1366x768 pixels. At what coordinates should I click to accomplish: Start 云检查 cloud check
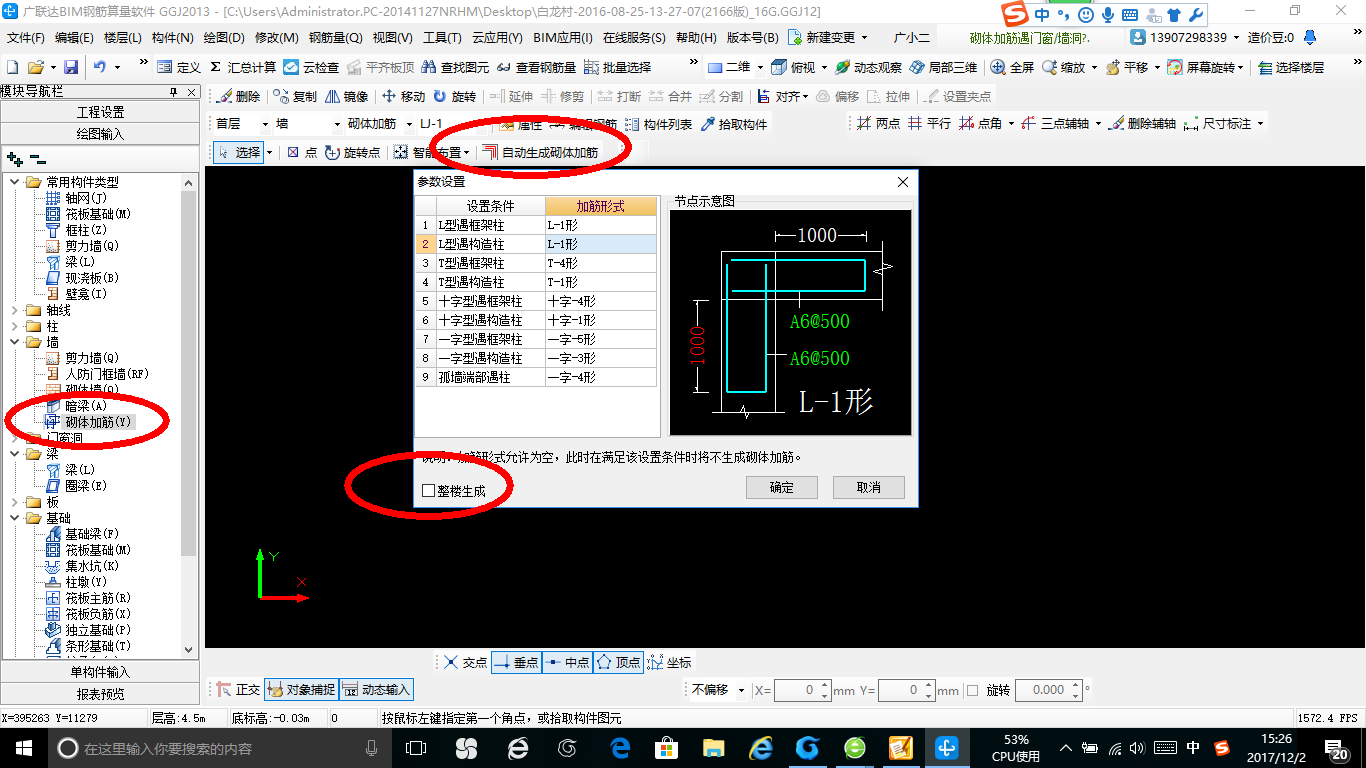point(311,67)
